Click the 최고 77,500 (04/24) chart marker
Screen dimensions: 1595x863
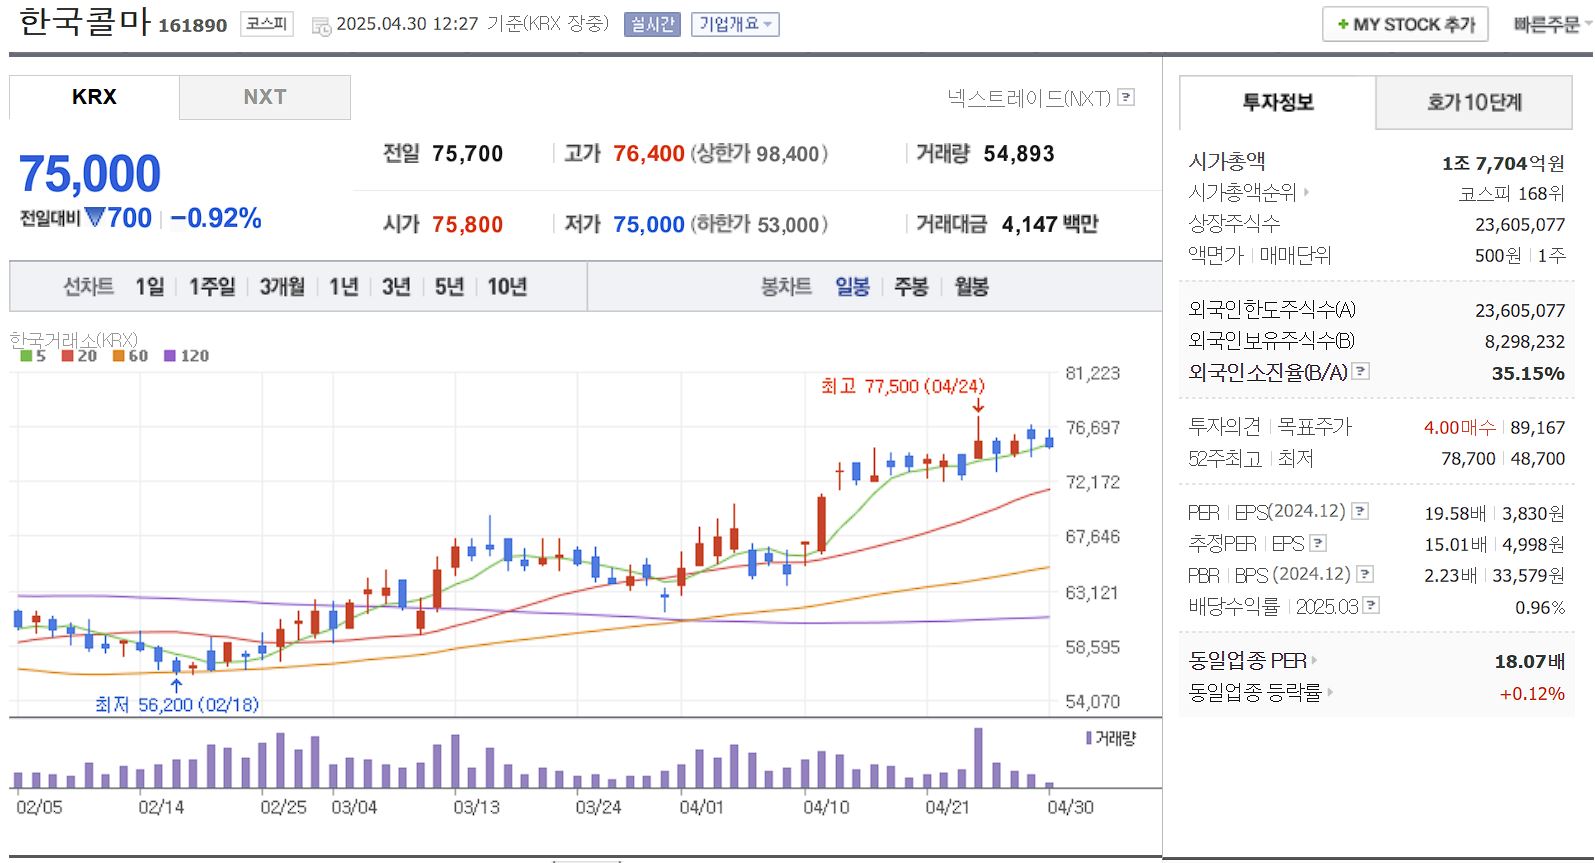[902, 386]
